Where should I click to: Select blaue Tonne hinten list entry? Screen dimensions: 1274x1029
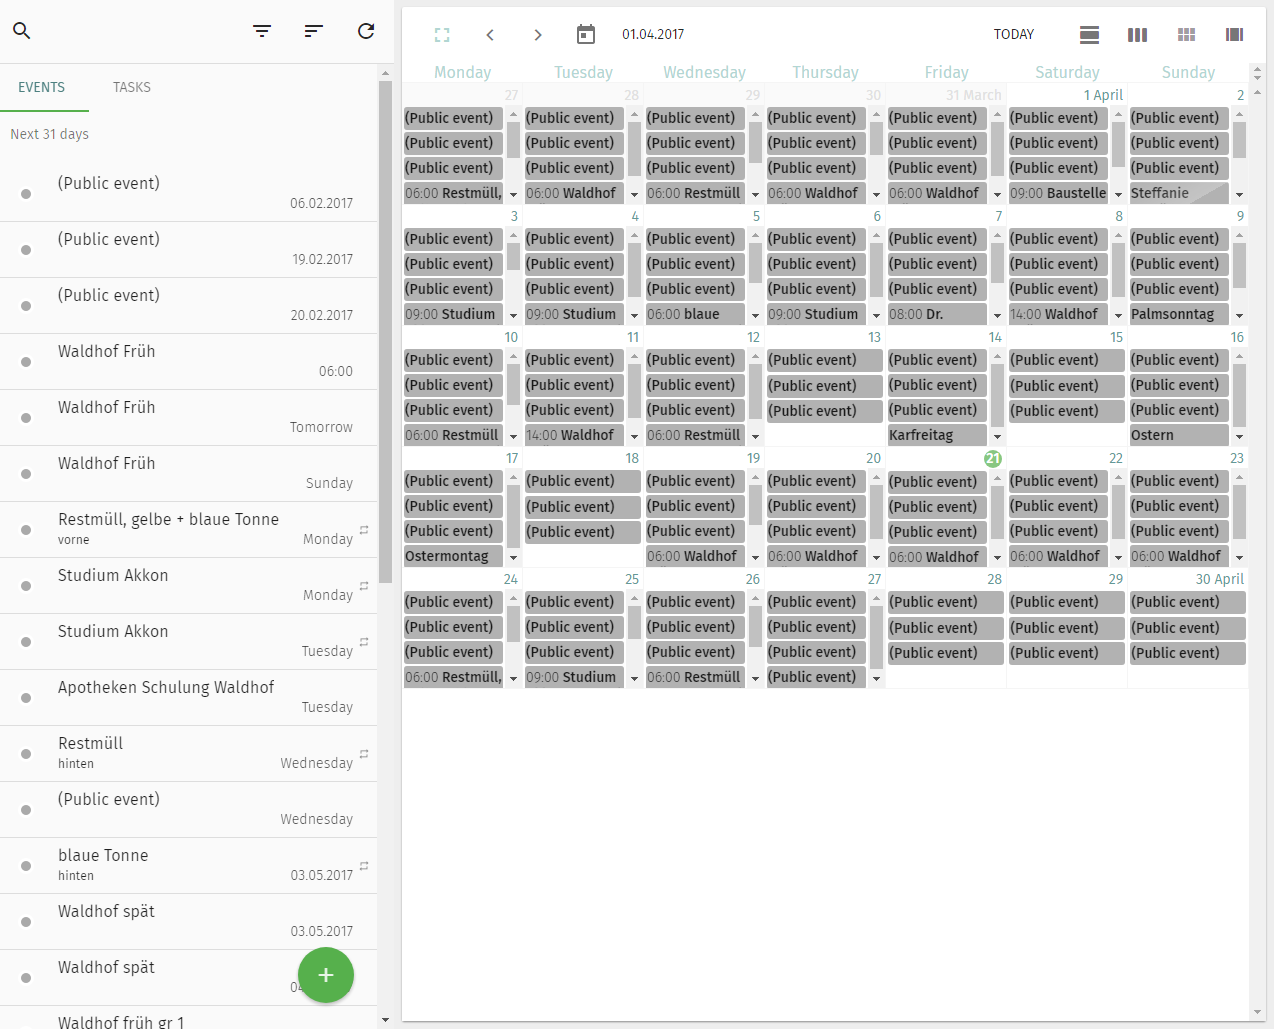point(189,865)
